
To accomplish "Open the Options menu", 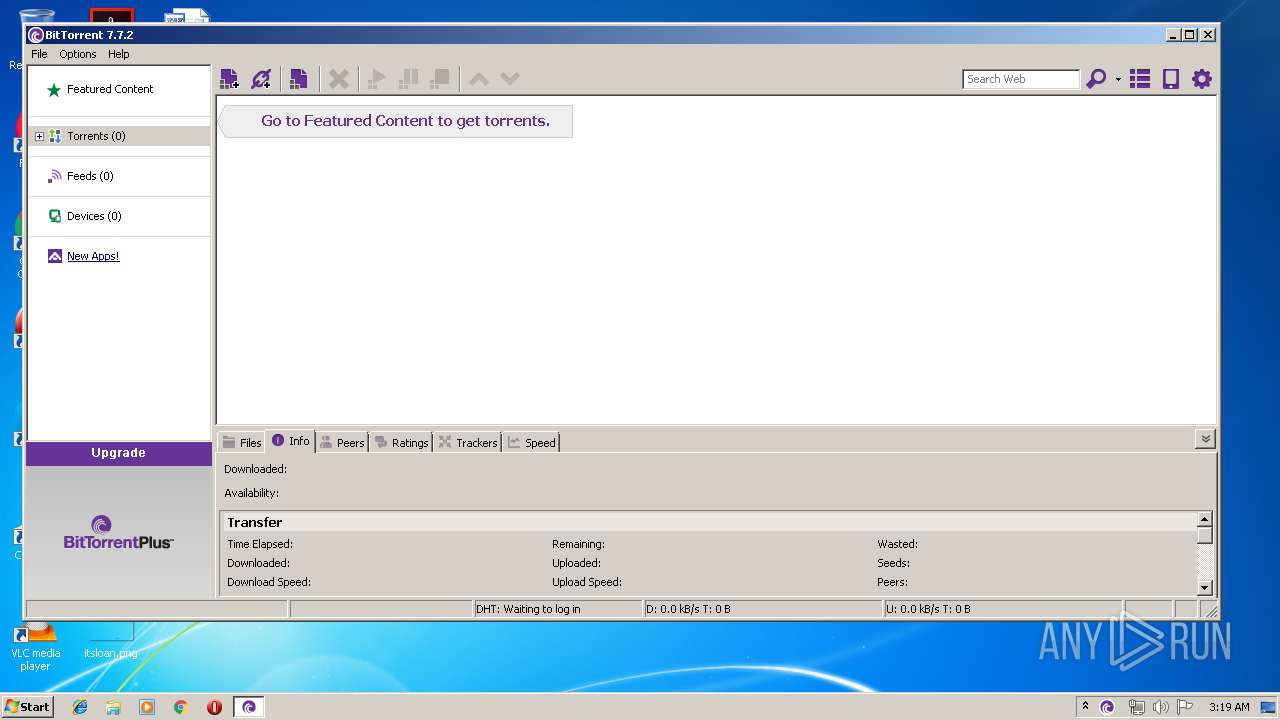I will click(78, 54).
